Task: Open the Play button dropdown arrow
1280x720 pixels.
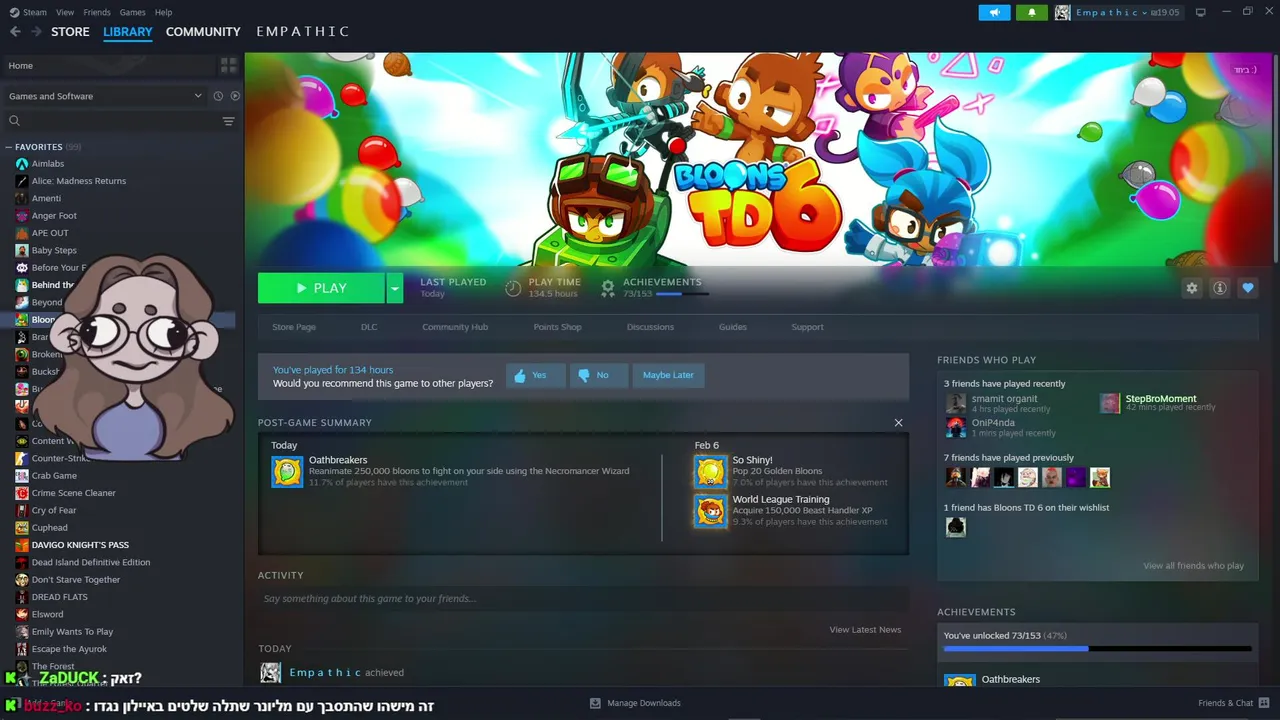Action: point(395,288)
